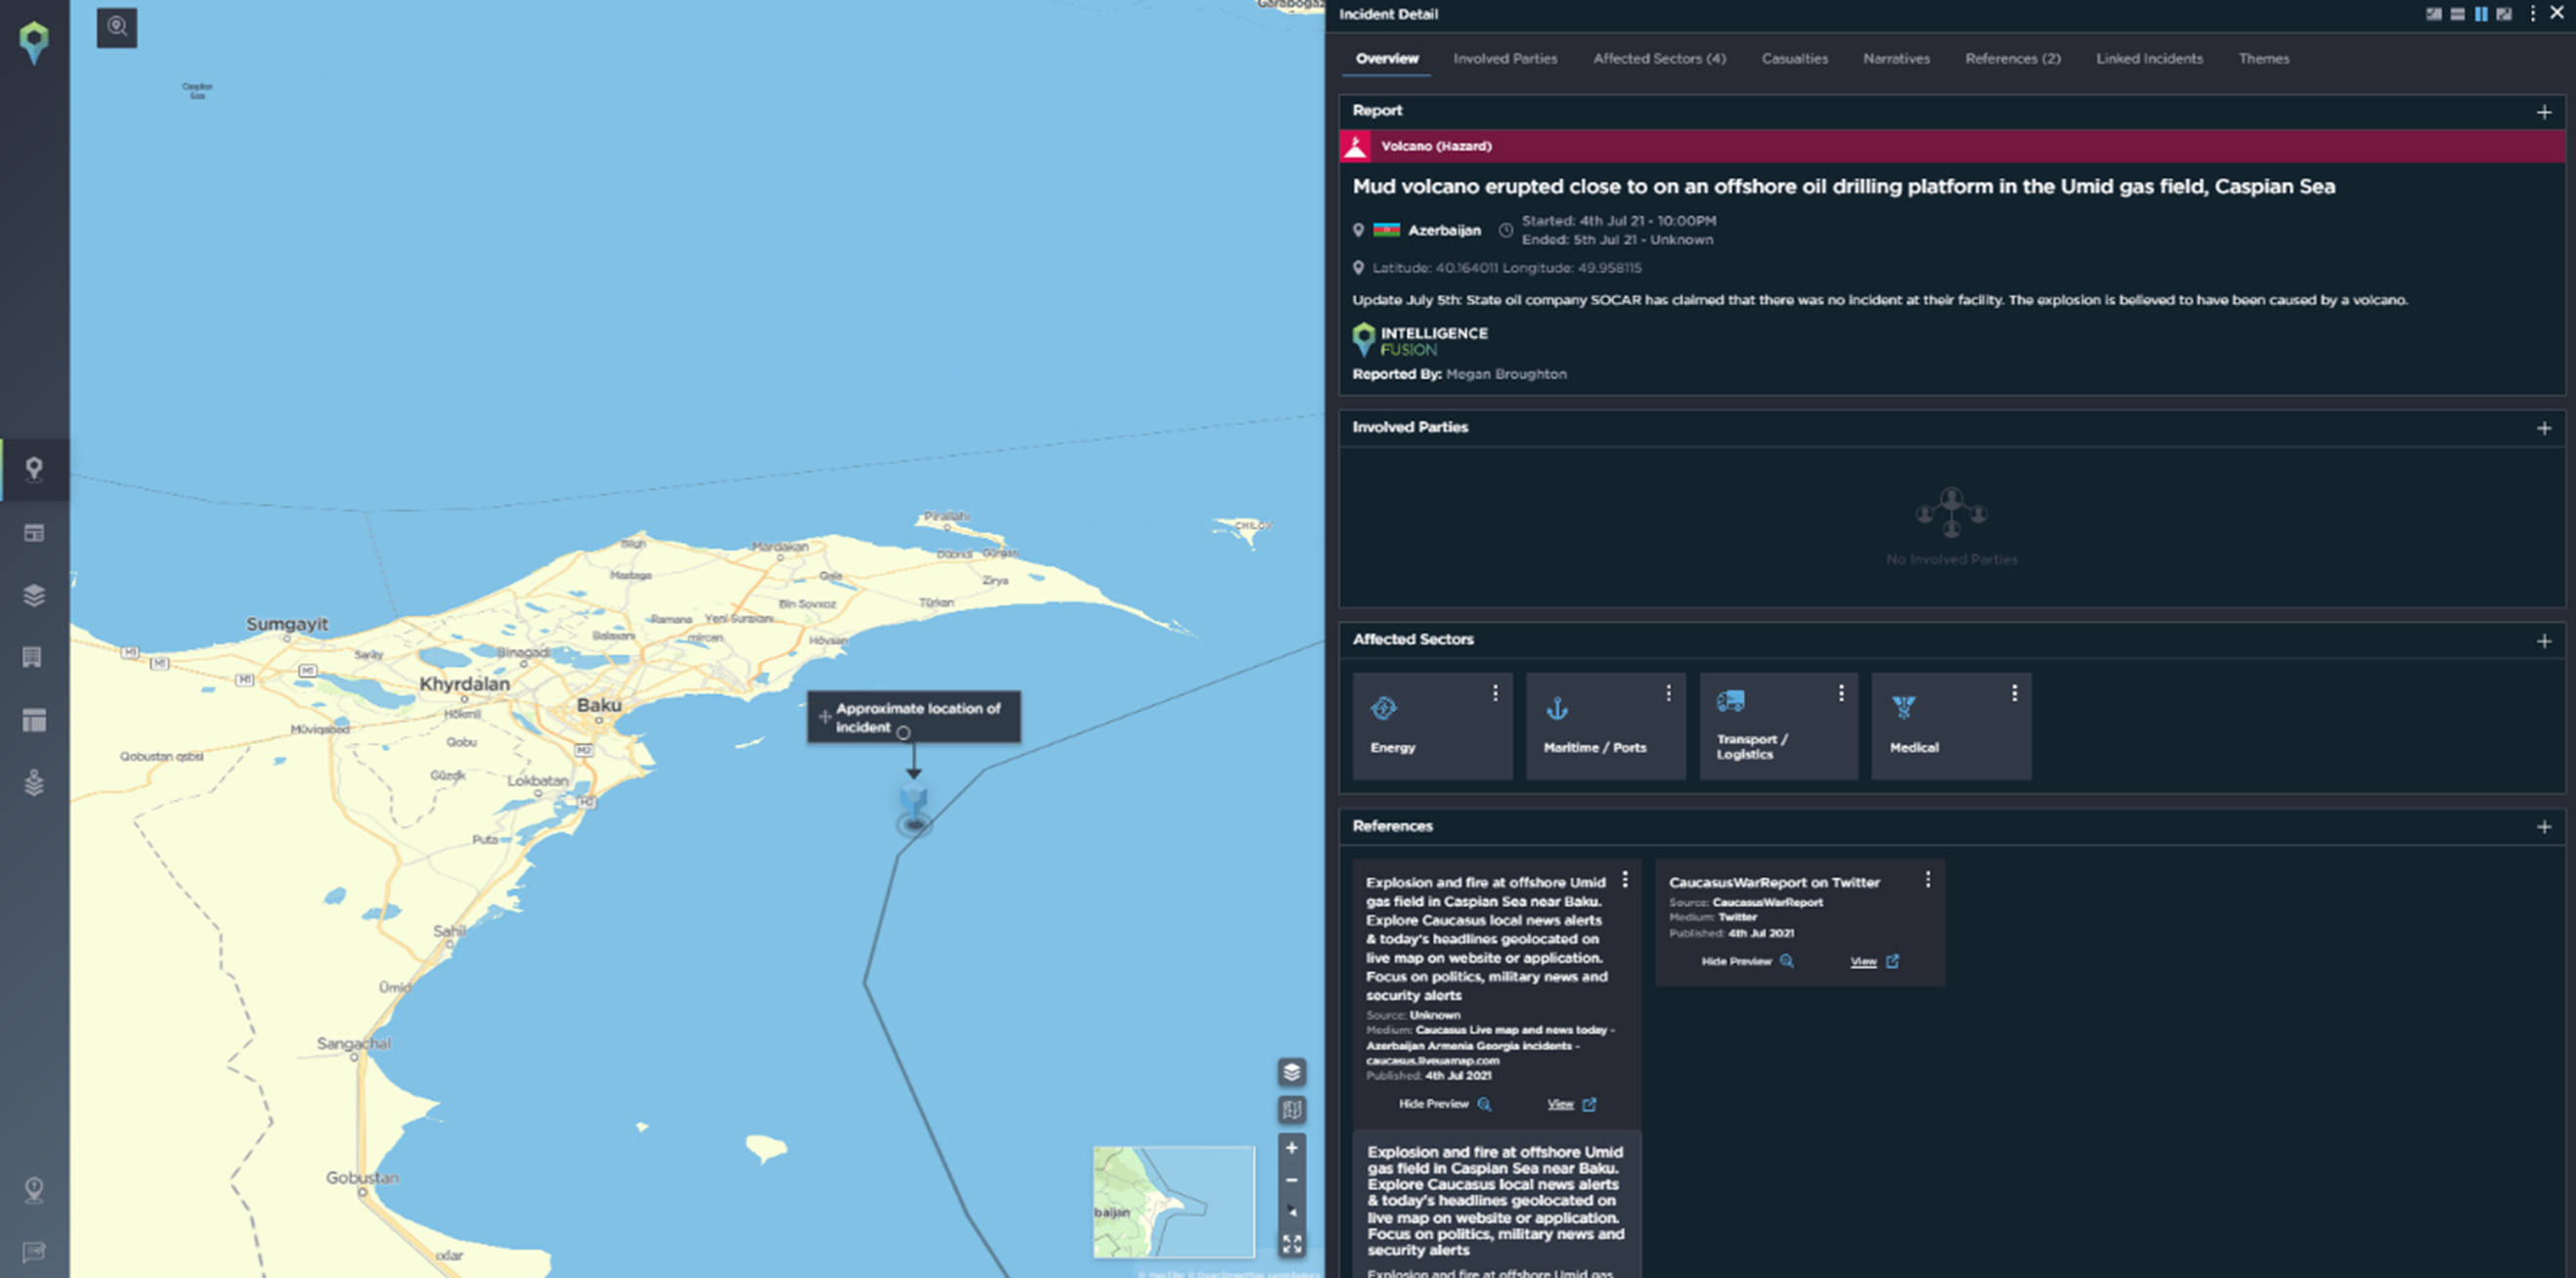Select the expand panel layout icon
The height and width of the screenshot is (1278, 2576).
[x=2504, y=14]
